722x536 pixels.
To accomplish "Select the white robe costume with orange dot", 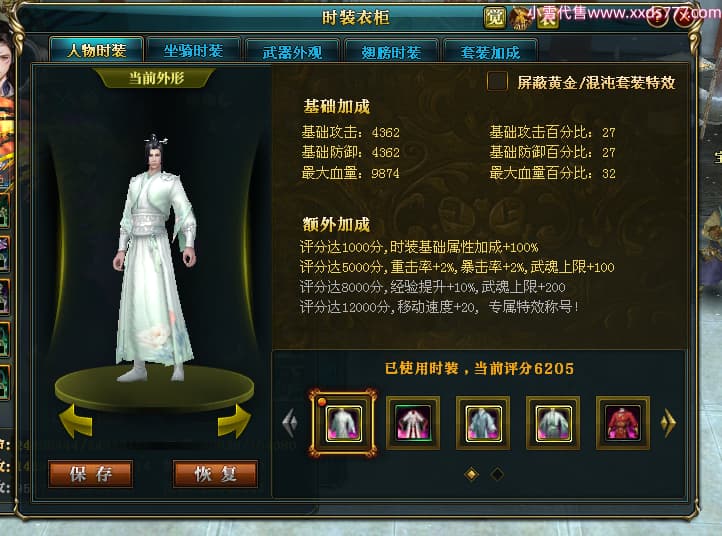I will point(343,423).
